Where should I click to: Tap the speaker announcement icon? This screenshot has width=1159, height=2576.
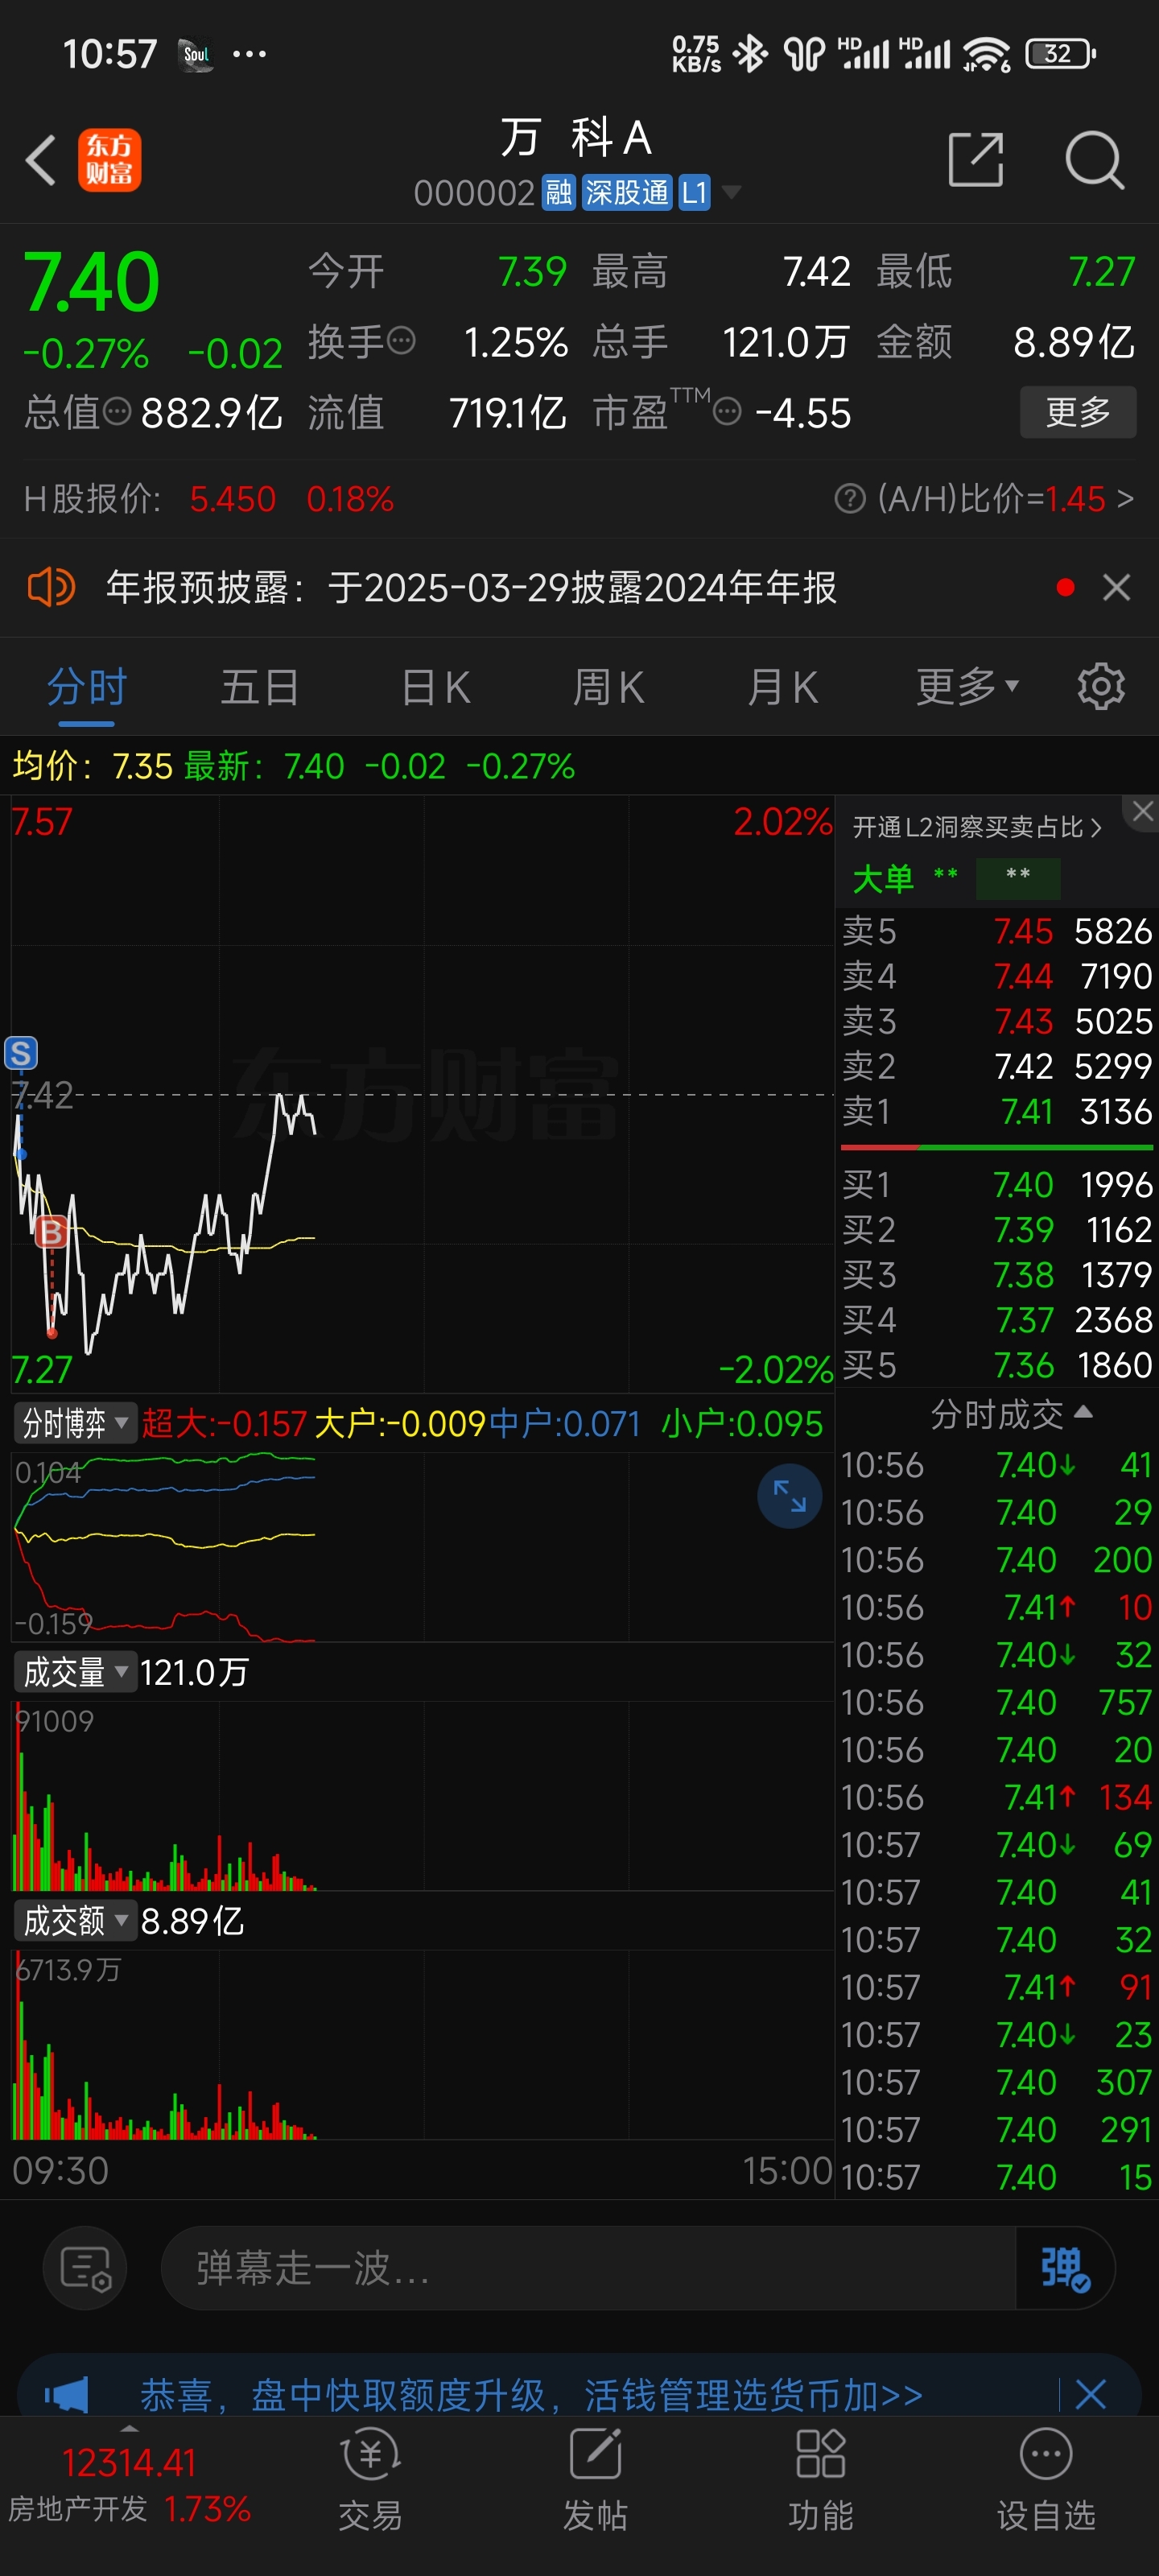pyautogui.click(x=51, y=587)
